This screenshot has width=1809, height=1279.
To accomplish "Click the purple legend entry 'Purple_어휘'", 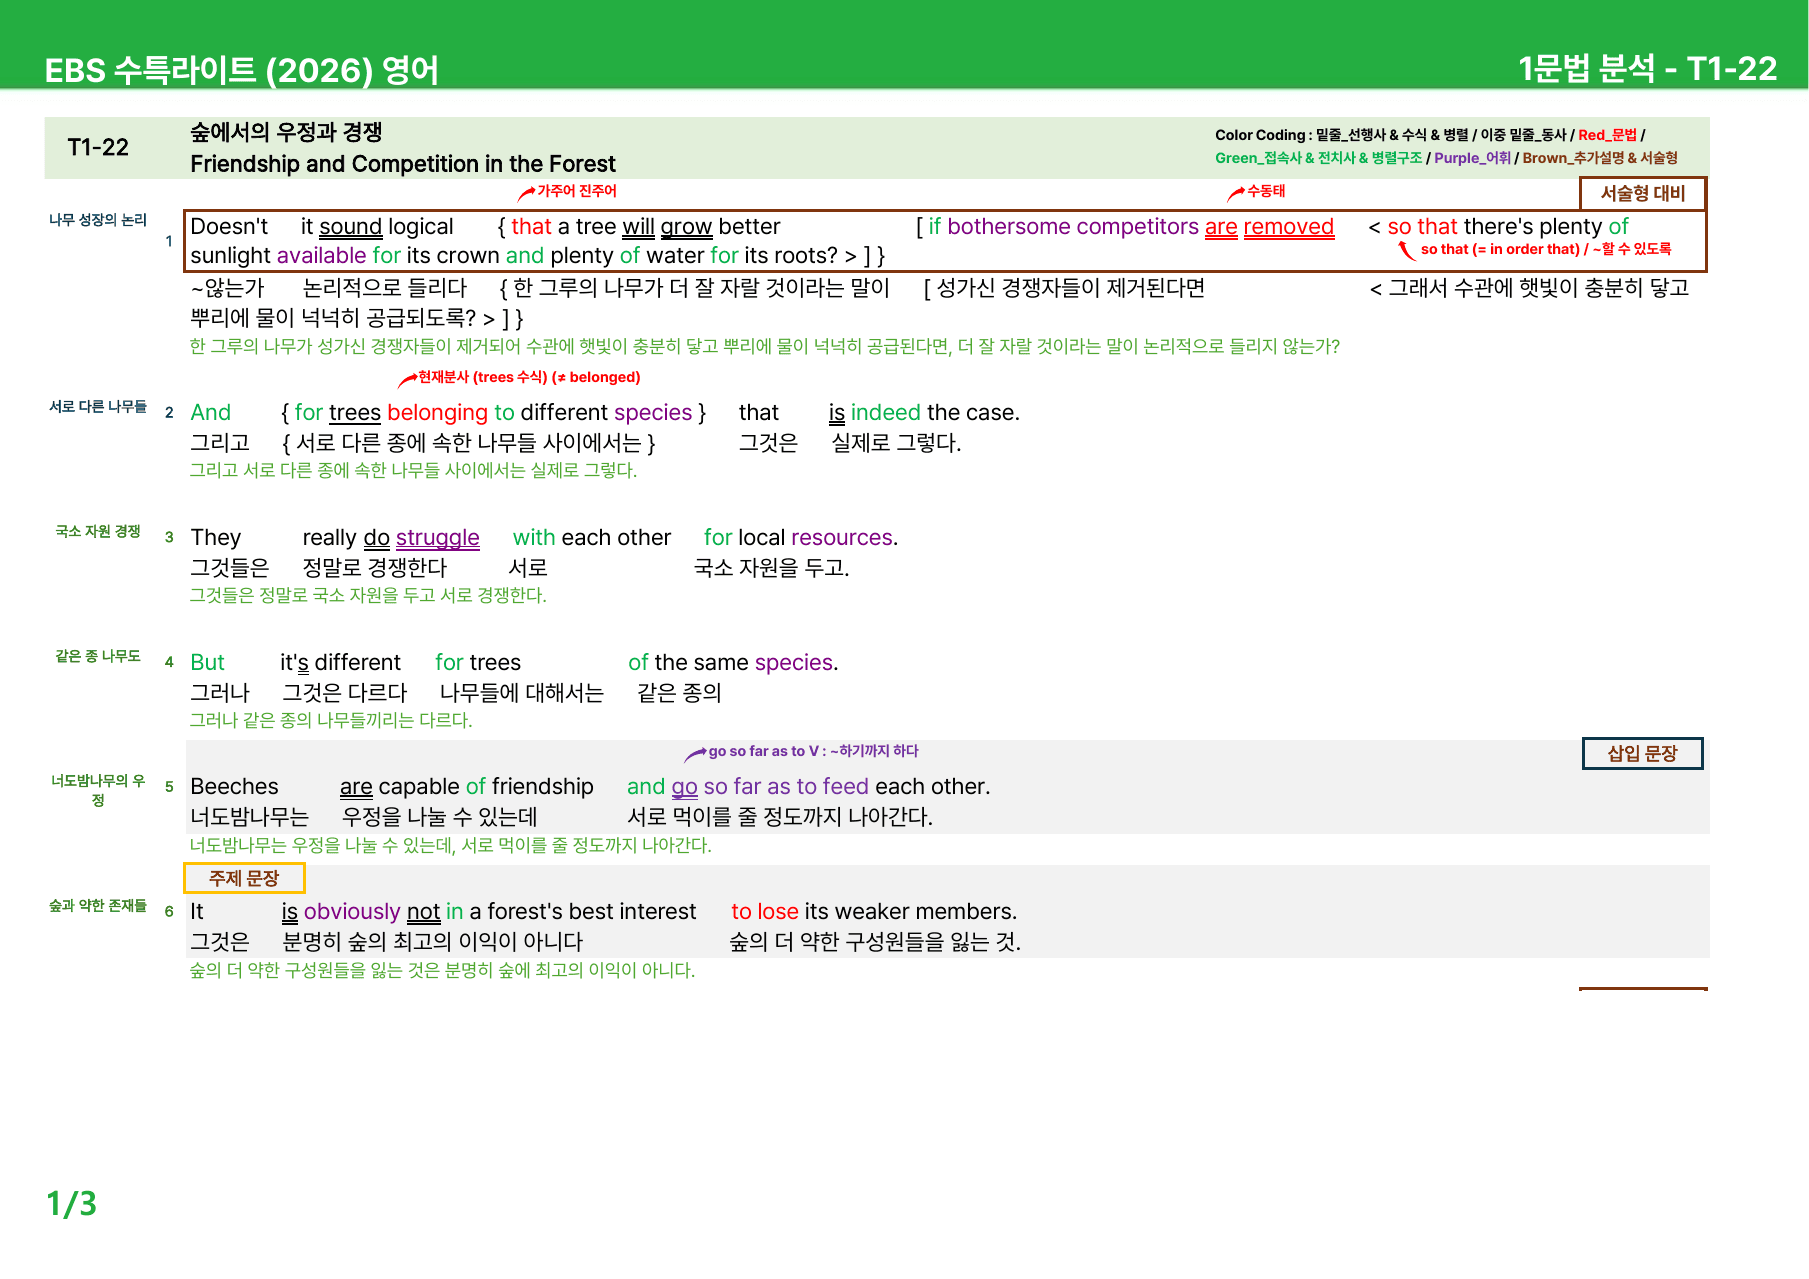I will point(1472,158).
